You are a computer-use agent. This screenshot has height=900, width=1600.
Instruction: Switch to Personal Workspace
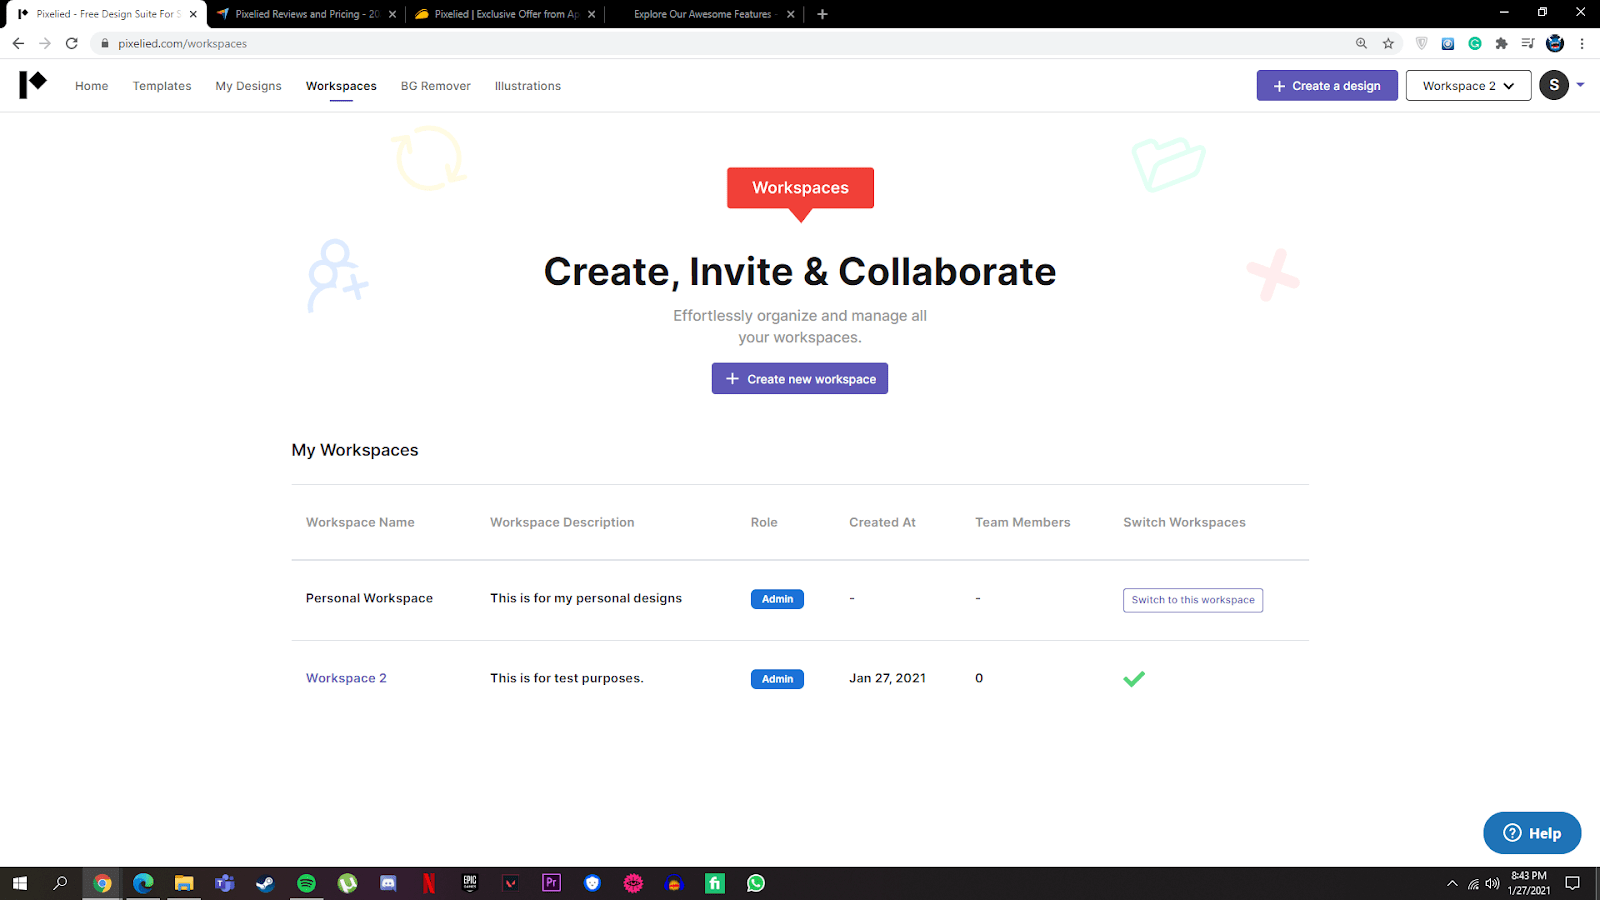pos(1192,600)
